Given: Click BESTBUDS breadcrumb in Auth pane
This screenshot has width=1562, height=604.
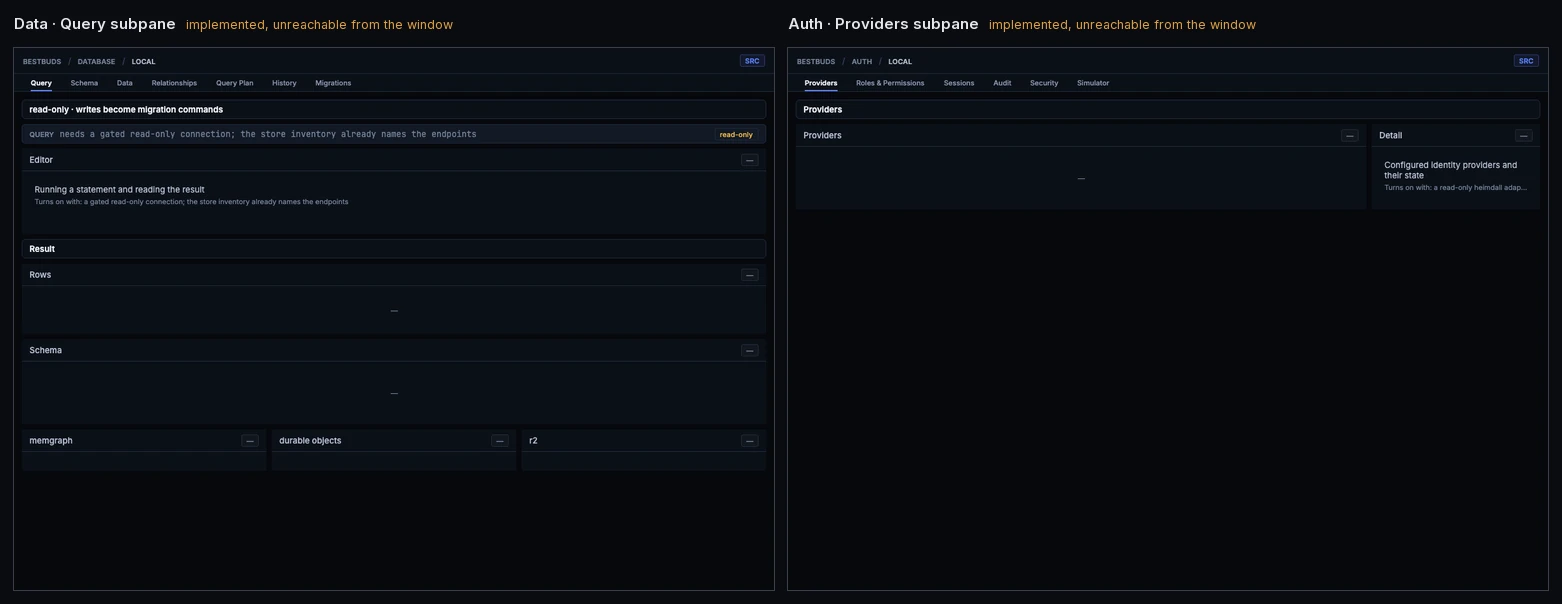Looking at the screenshot, I should pos(816,62).
